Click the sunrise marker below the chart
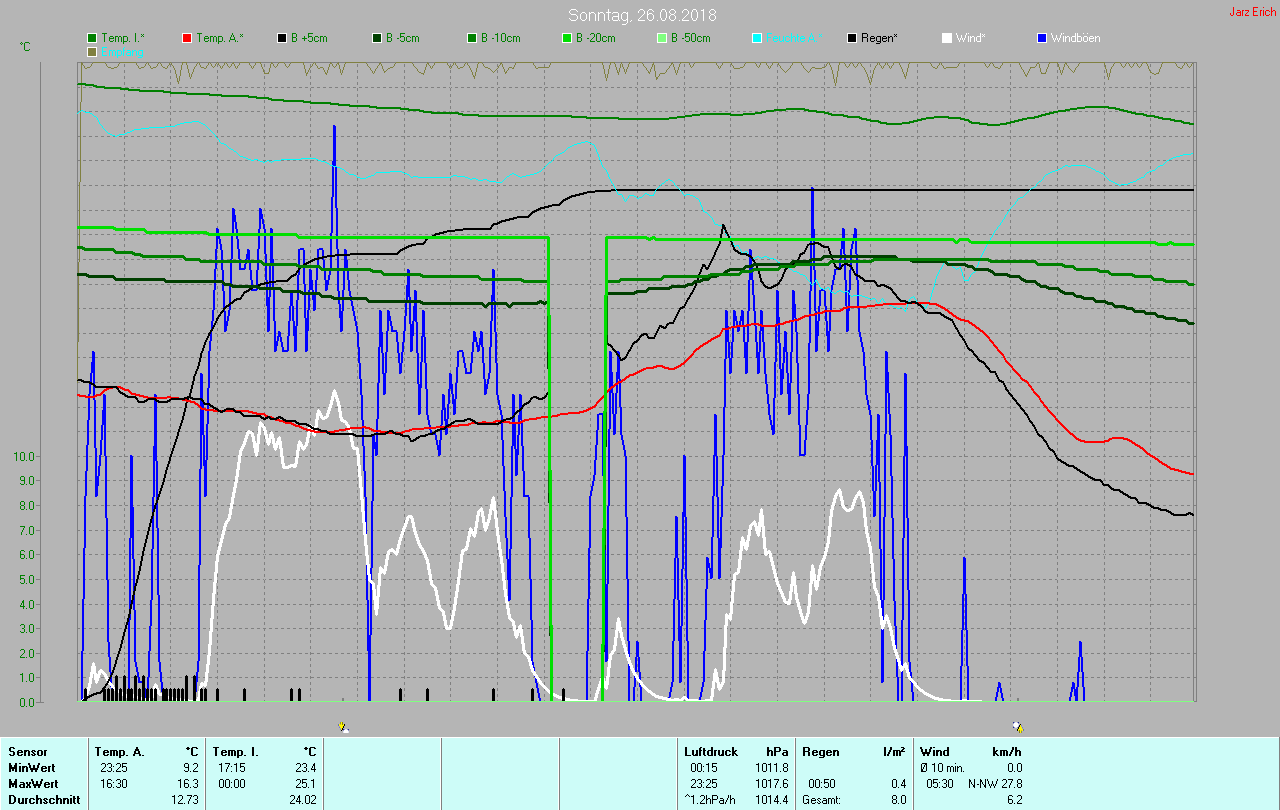Image resolution: width=1280 pixels, height=810 pixels. (343, 727)
